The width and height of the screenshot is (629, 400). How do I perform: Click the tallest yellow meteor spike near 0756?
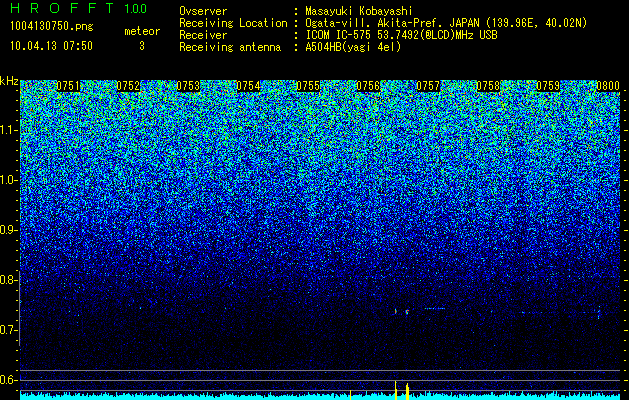[396, 390]
